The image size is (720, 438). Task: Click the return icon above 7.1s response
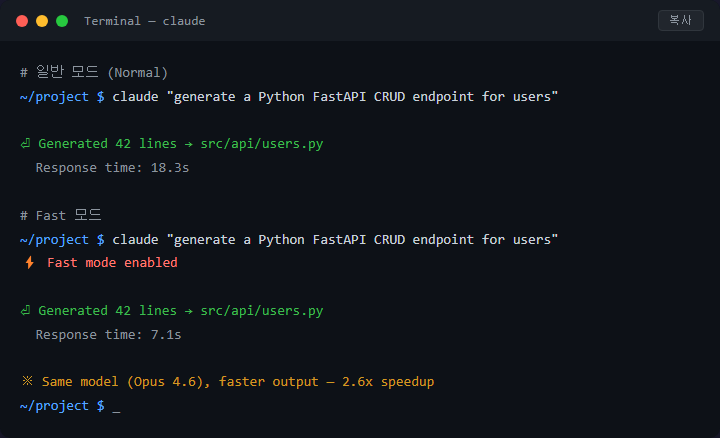(x=26, y=311)
